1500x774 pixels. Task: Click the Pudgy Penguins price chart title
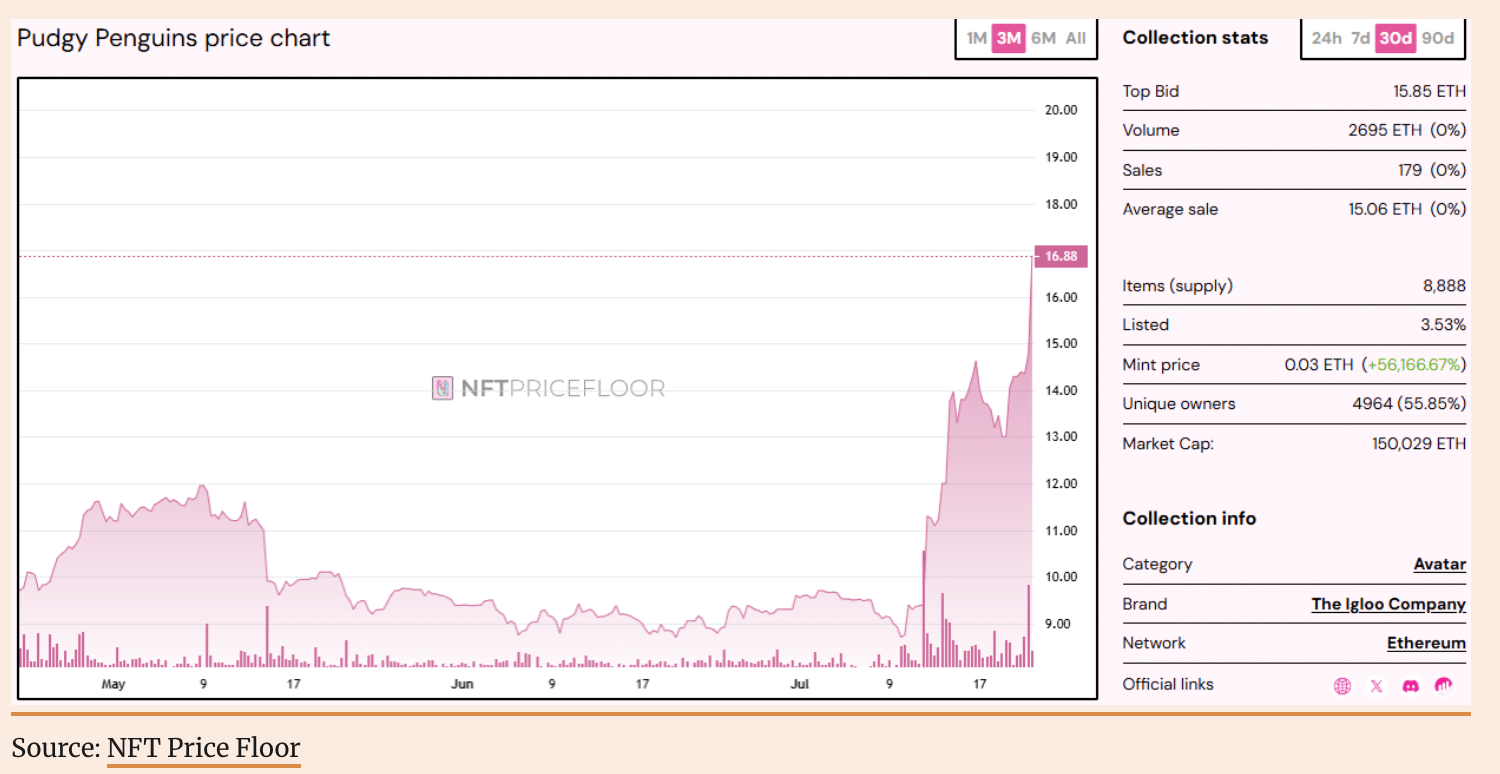pyautogui.click(x=173, y=38)
